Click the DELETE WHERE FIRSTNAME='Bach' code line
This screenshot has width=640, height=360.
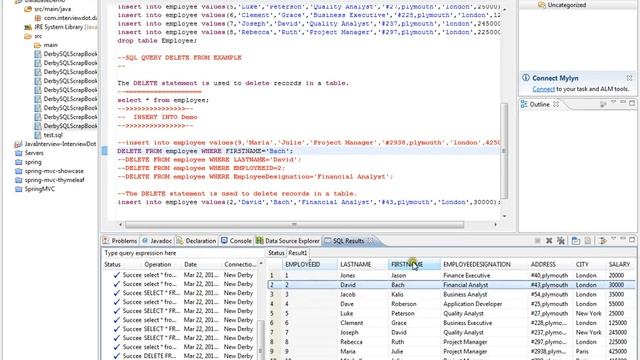205,151
